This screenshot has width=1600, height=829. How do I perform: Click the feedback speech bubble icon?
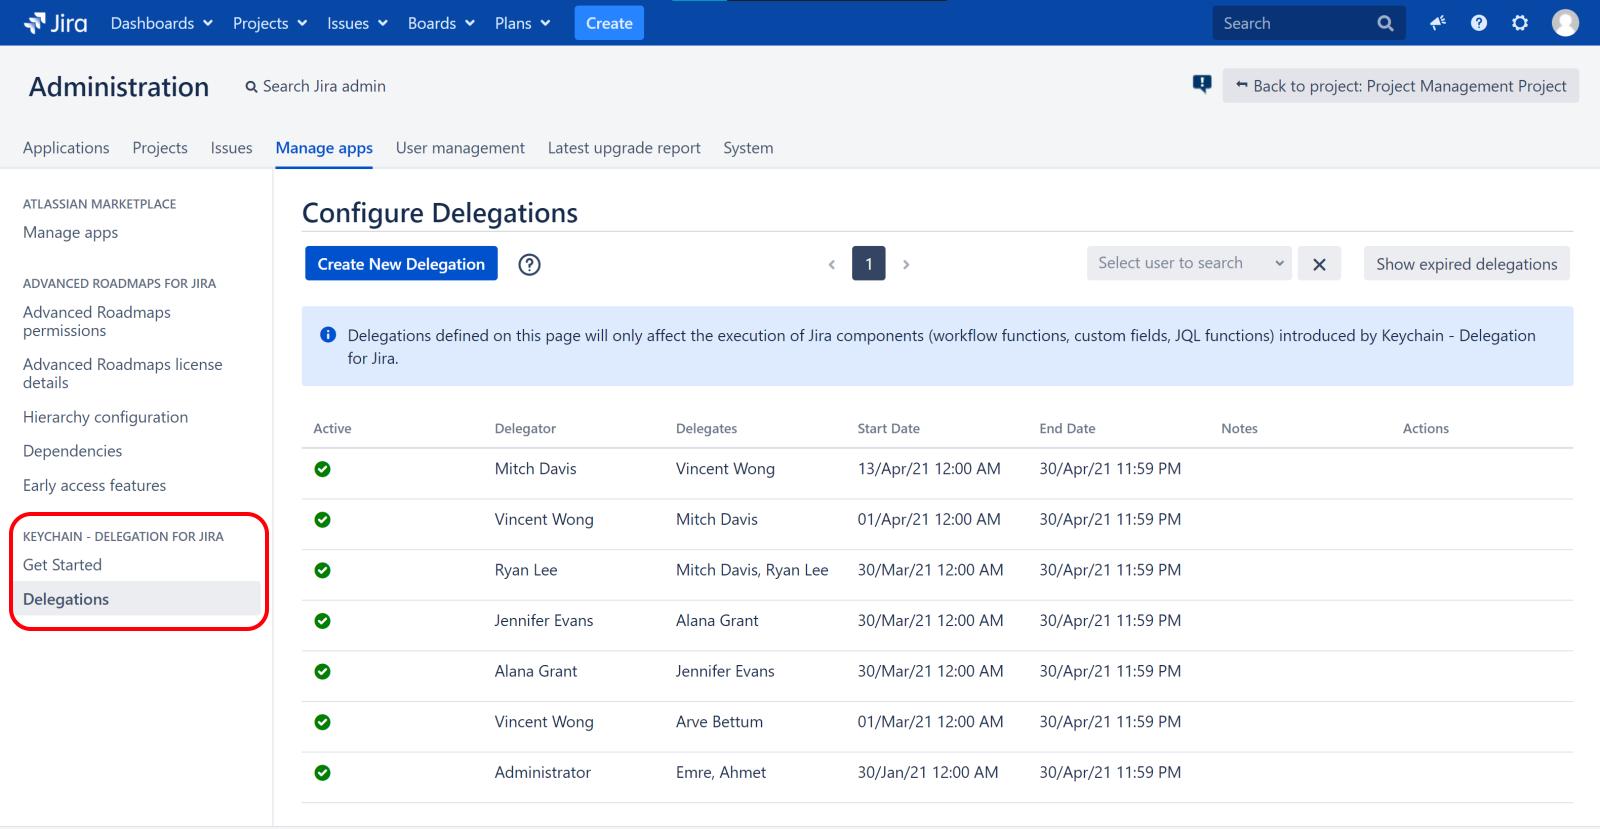coord(1202,84)
